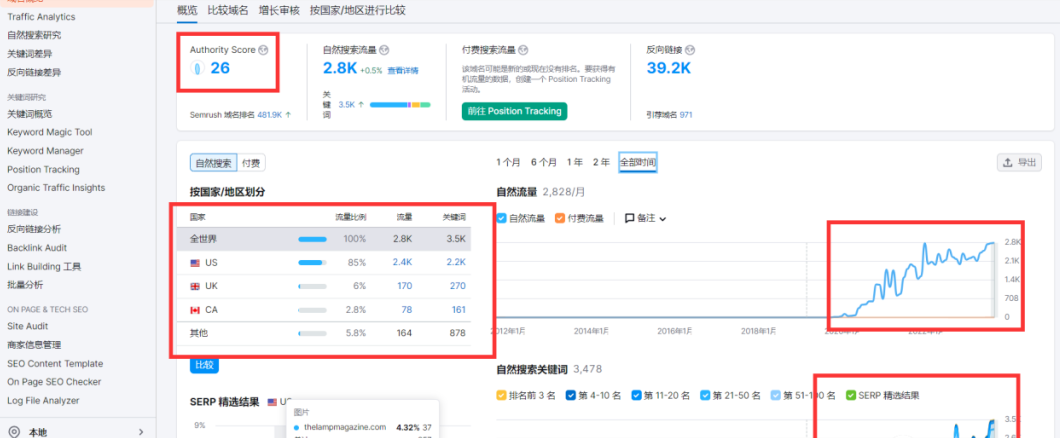Toggle 第 21-50 名 checkbox

click(x=706, y=395)
